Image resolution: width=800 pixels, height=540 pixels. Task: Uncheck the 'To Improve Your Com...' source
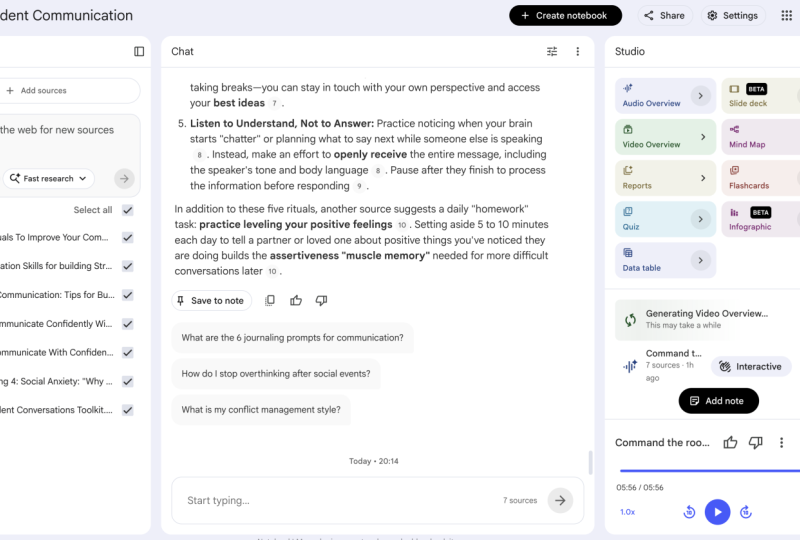point(128,238)
